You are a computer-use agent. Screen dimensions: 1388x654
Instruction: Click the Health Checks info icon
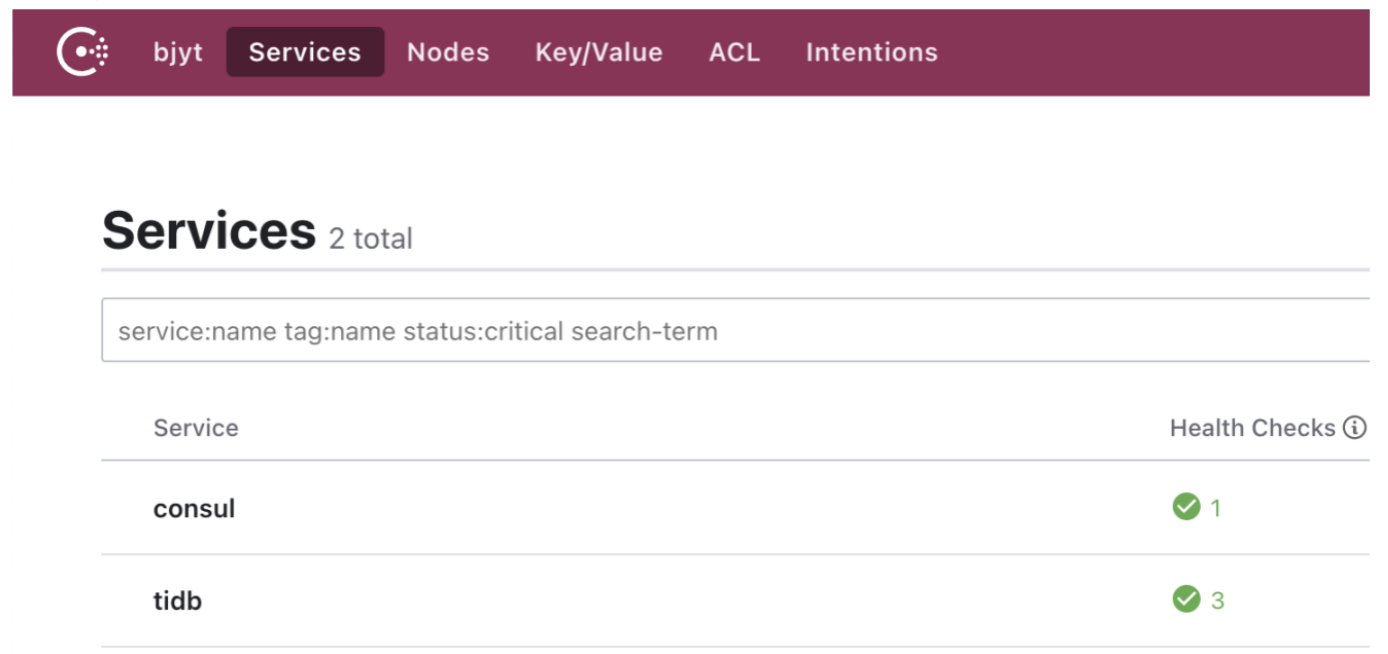(1355, 428)
